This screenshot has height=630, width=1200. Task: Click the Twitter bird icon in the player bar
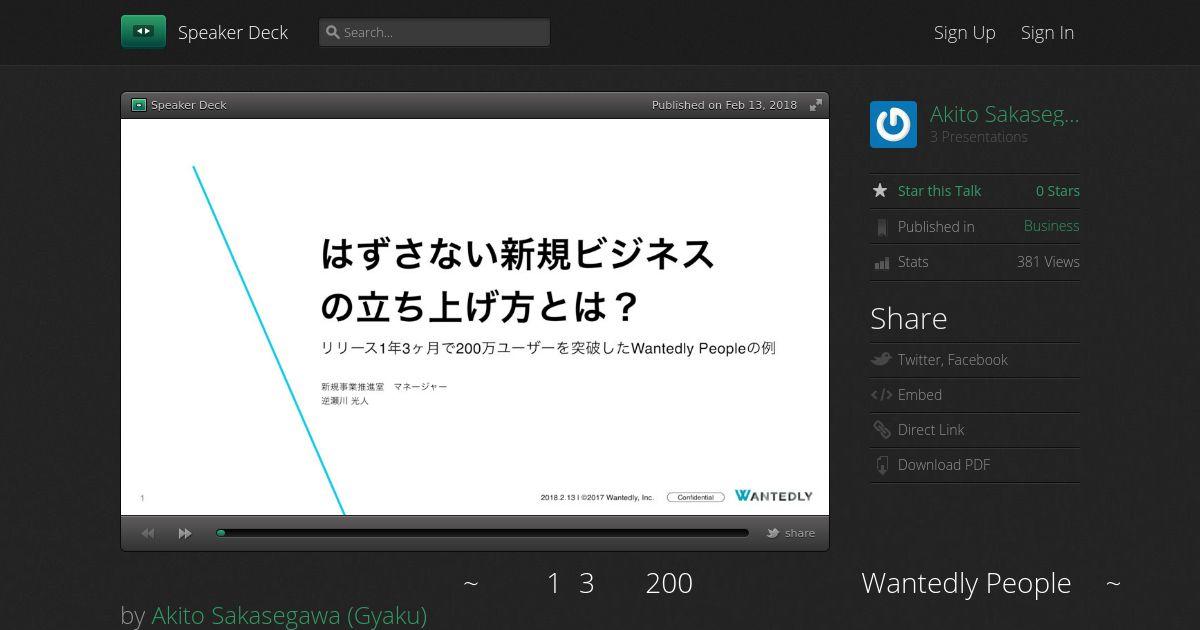click(x=773, y=533)
